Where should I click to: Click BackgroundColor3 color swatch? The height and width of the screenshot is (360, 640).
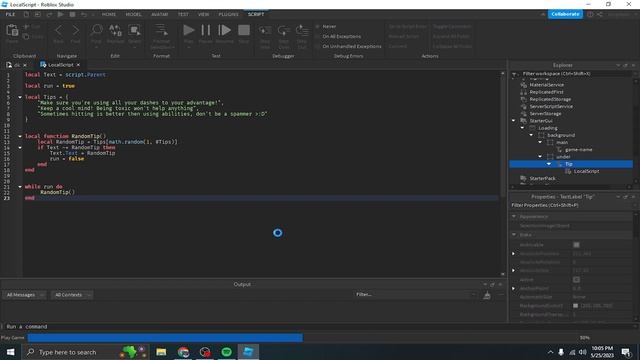(x=576, y=306)
